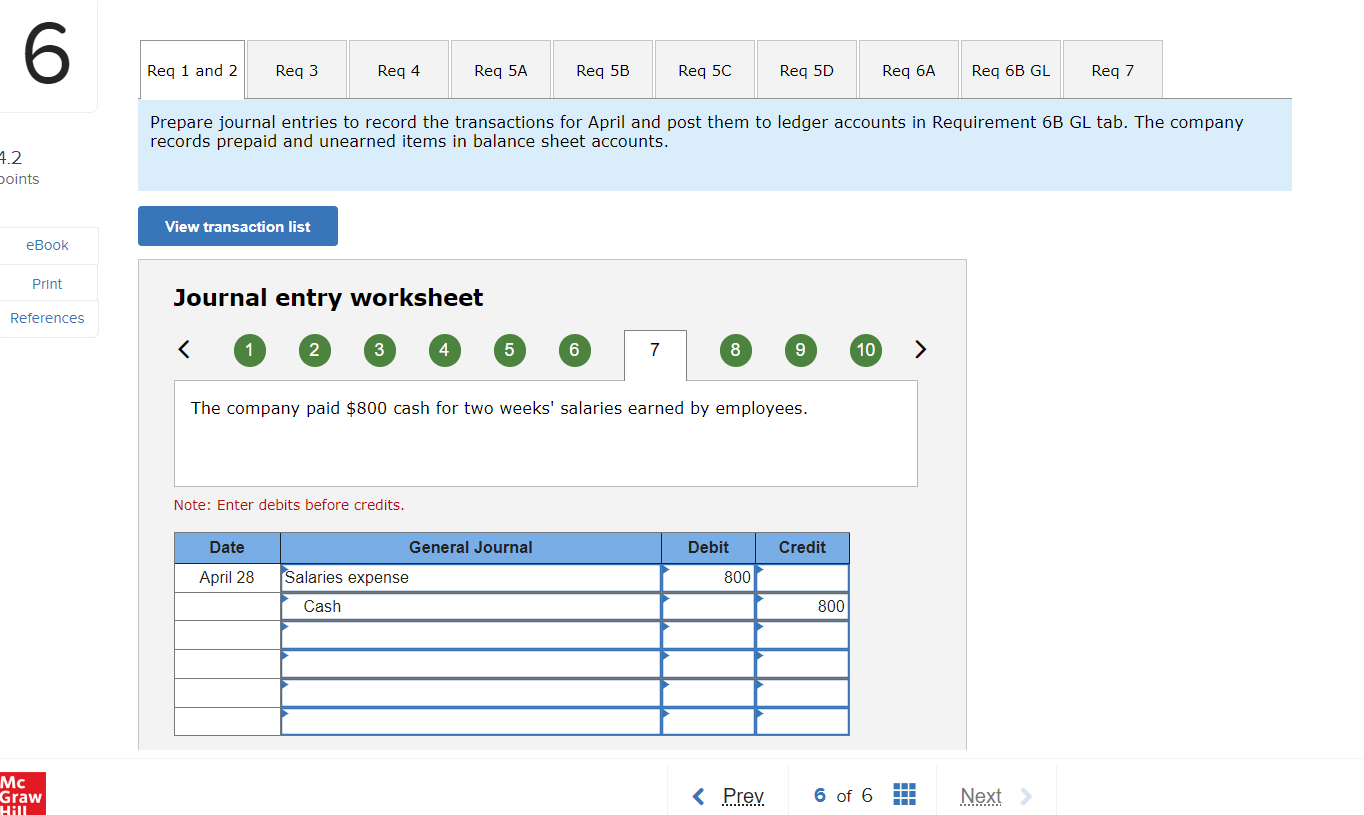Select transaction circle number 5
The height and width of the screenshot is (815, 1364).
click(509, 350)
